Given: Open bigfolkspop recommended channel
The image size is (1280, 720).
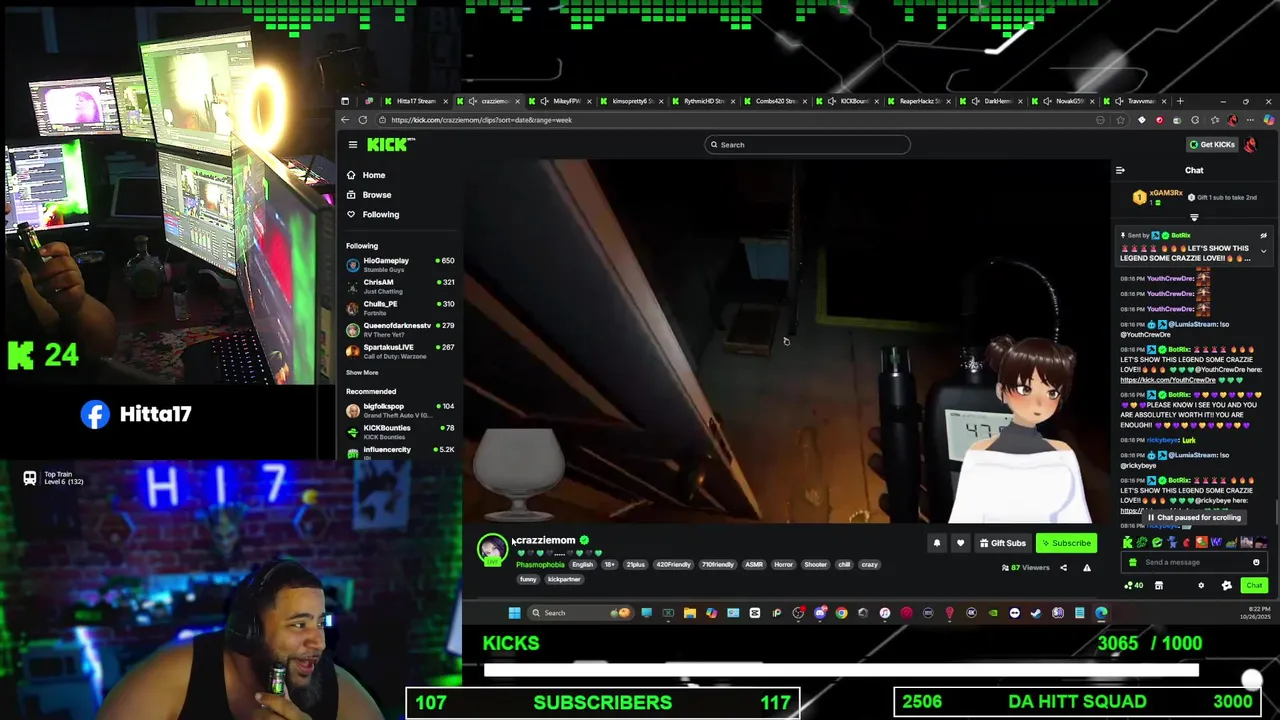Looking at the screenshot, I should coord(400,410).
